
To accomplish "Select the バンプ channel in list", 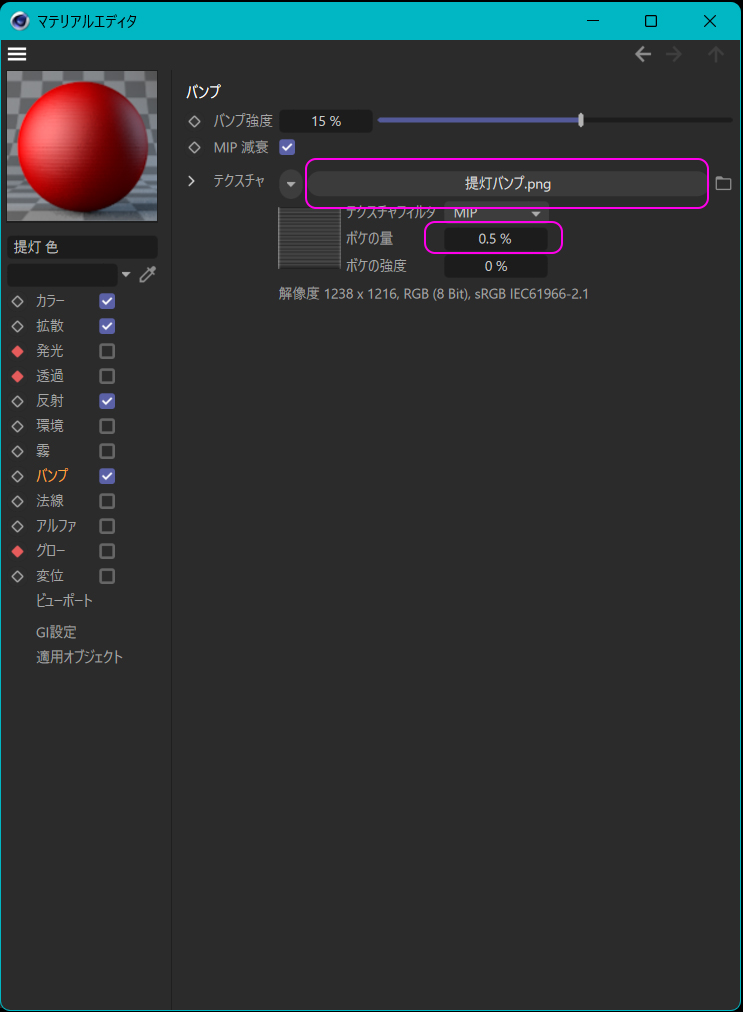I will [x=52, y=476].
